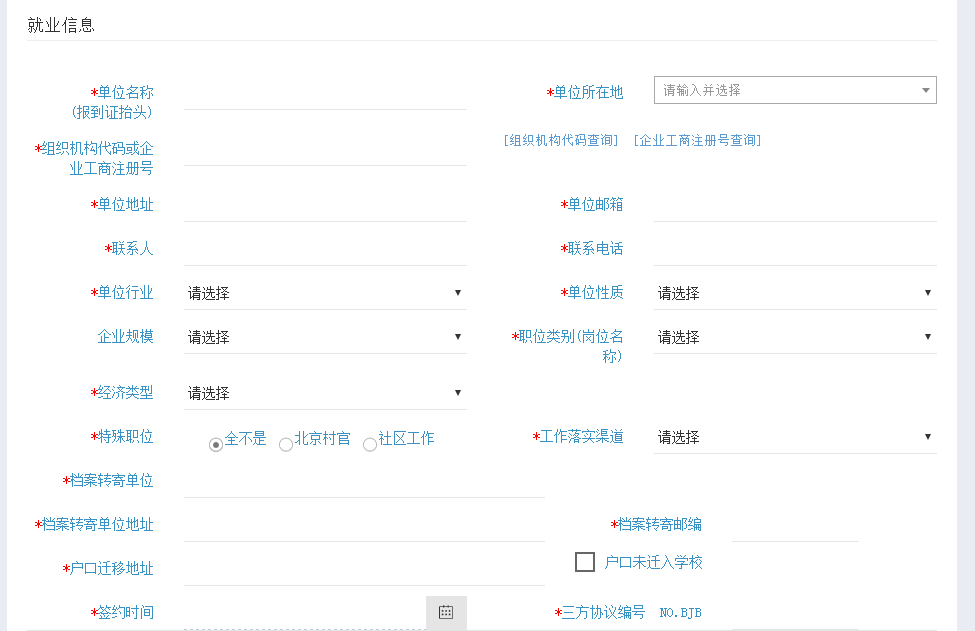This screenshot has height=631, width=975.
Task: Expand the 经济类型 dropdown
Action: (325, 393)
